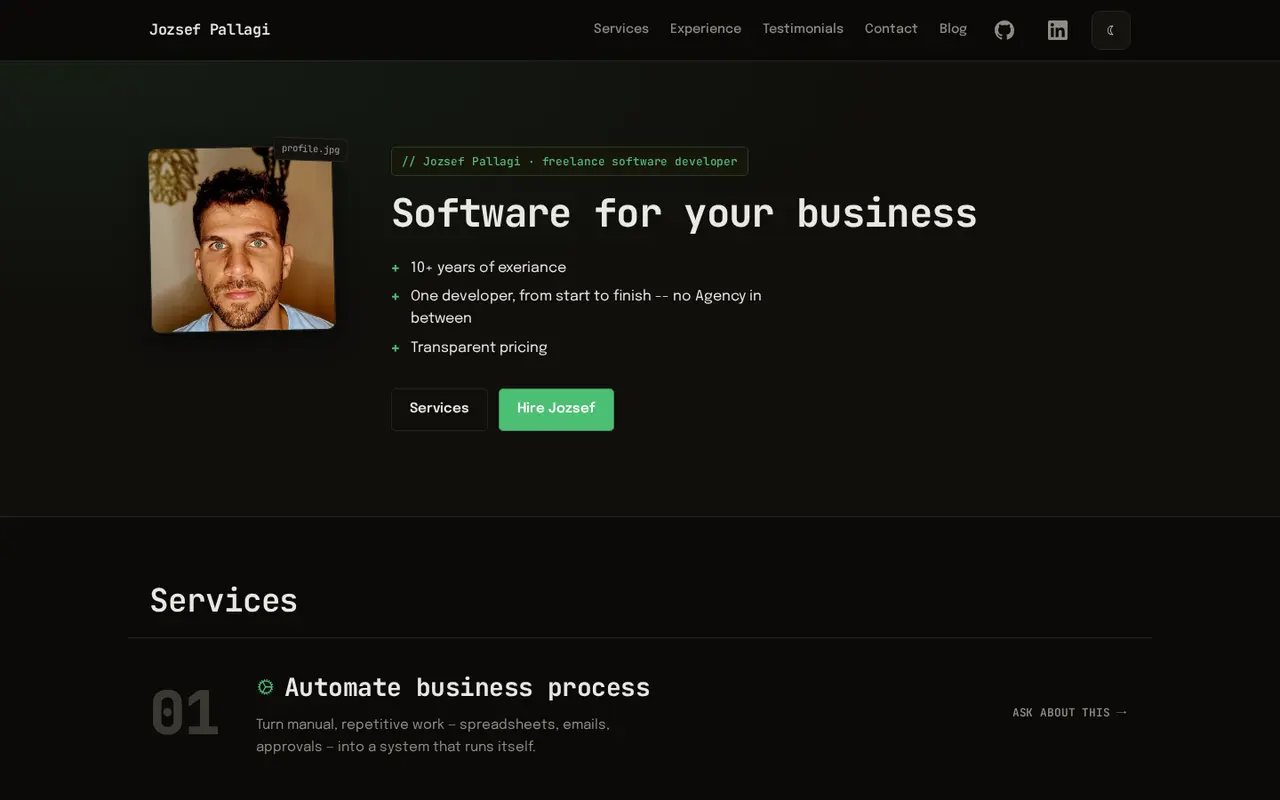Click the 01 service number

(185, 713)
